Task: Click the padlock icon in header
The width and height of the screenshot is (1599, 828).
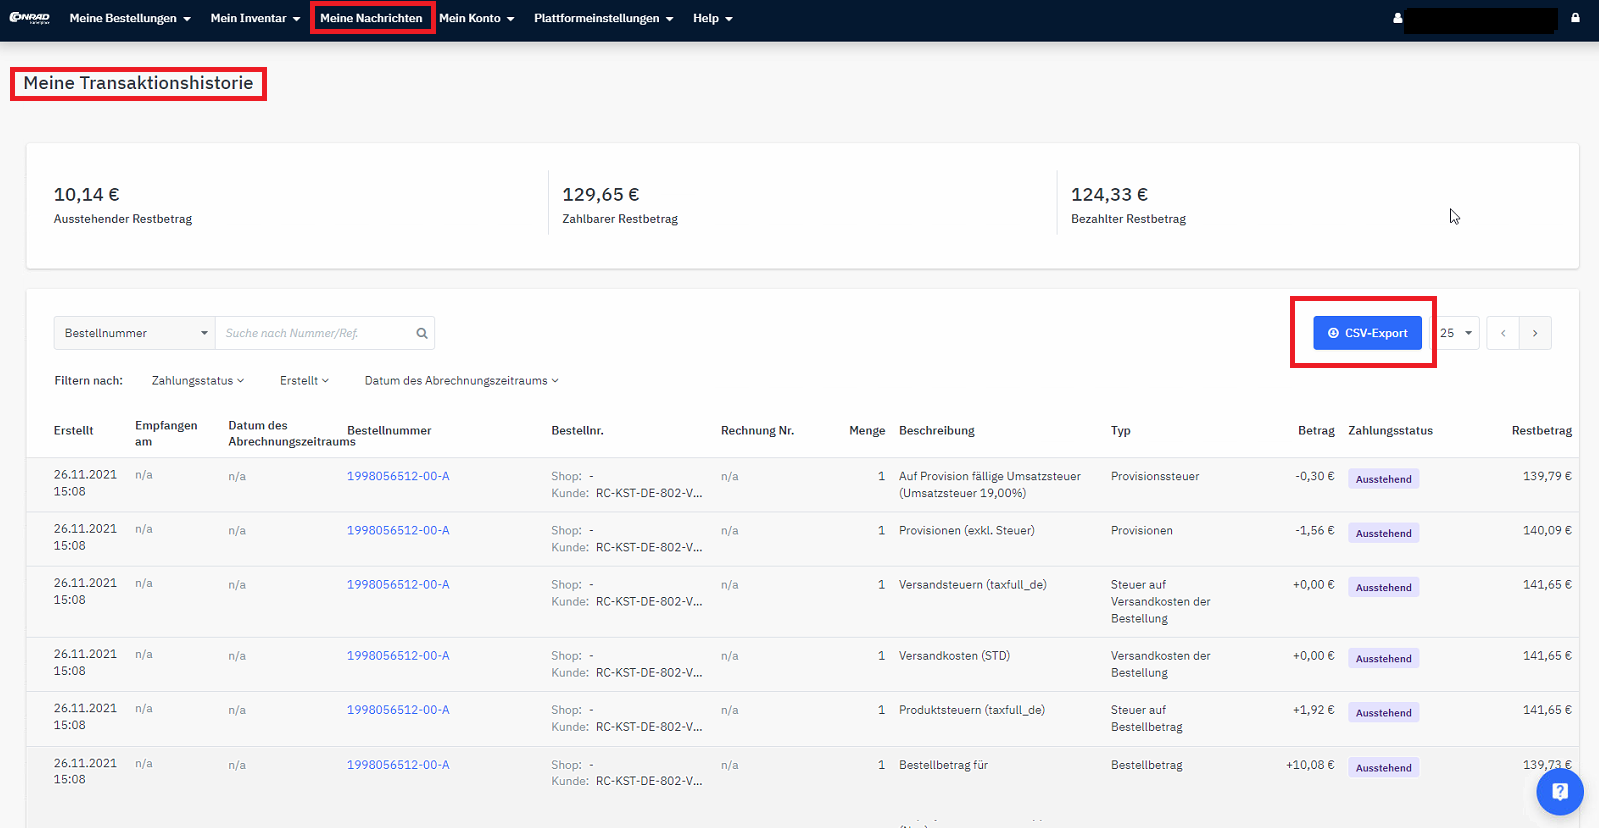Action: coord(1575,18)
